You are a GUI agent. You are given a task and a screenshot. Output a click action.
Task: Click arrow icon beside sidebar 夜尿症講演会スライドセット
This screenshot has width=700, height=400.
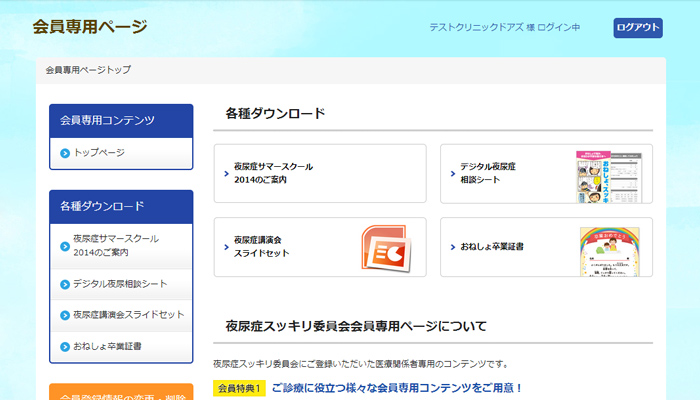click(x=65, y=315)
